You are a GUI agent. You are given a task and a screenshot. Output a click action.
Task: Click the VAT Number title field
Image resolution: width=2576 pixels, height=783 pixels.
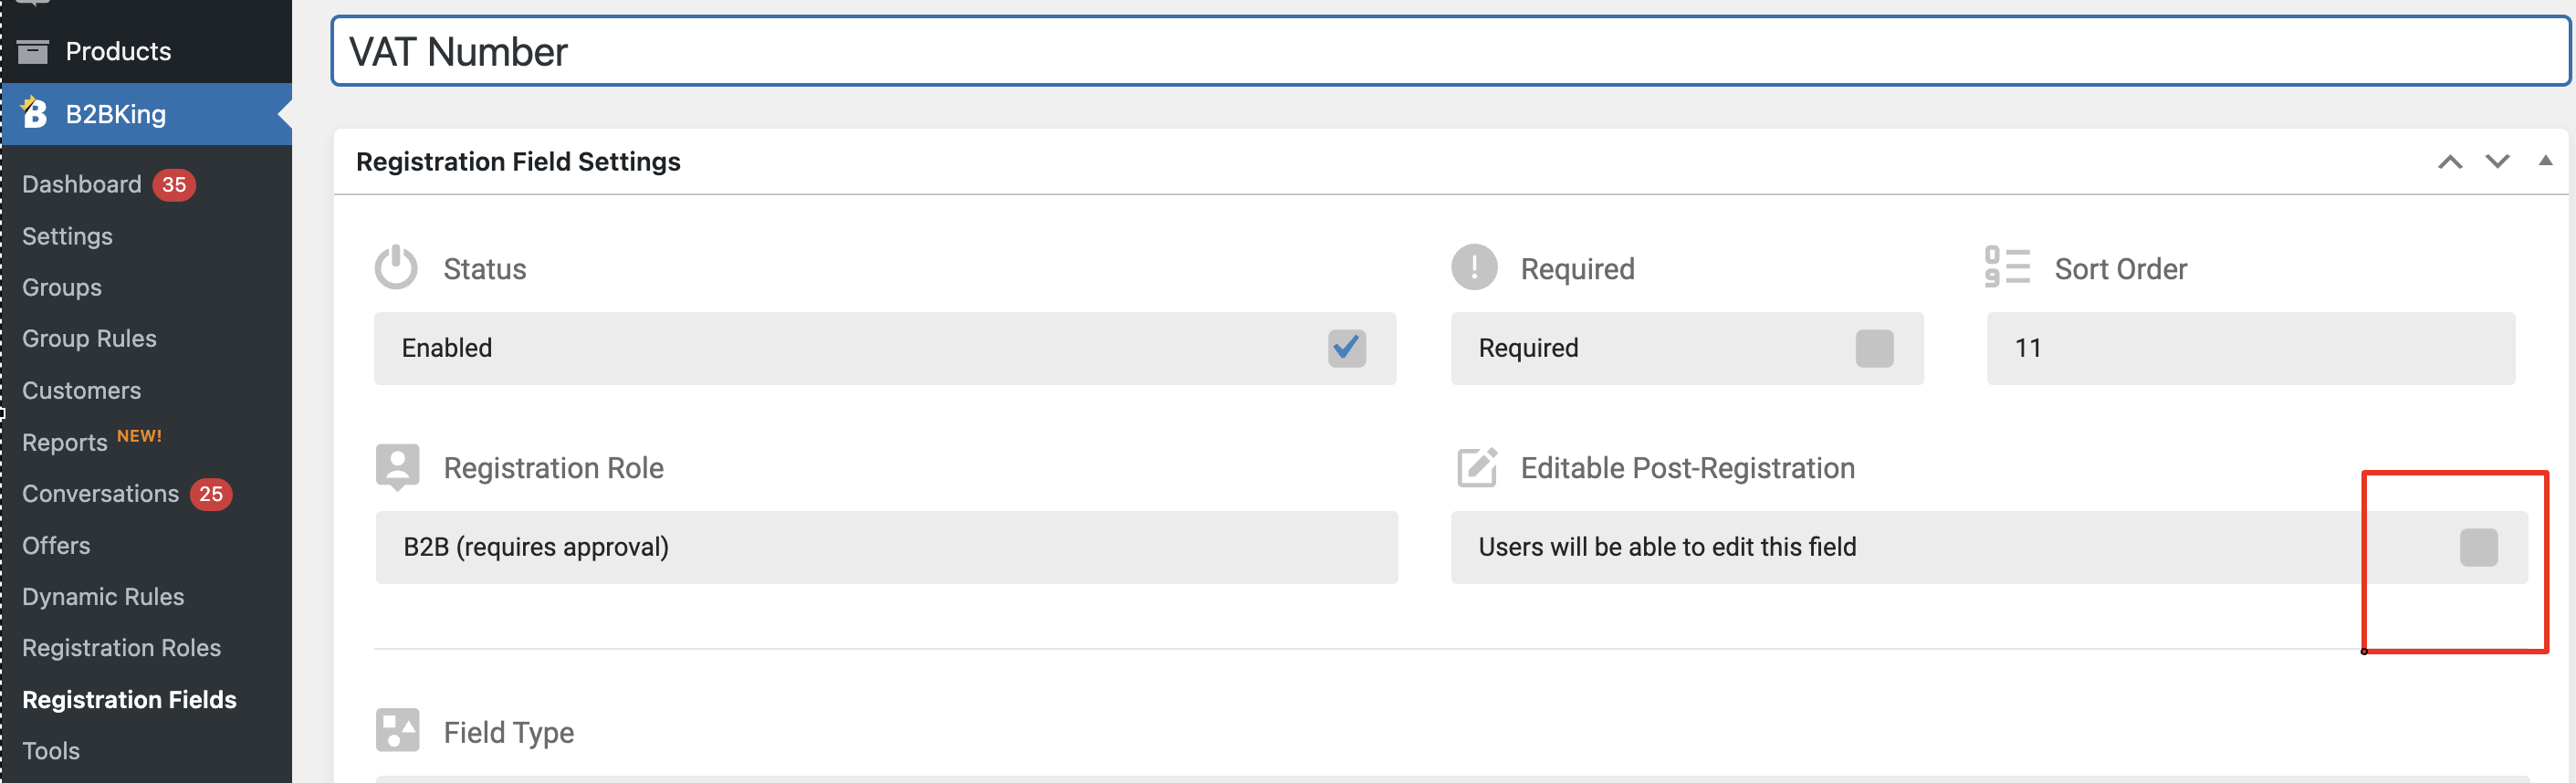[x=1450, y=51]
